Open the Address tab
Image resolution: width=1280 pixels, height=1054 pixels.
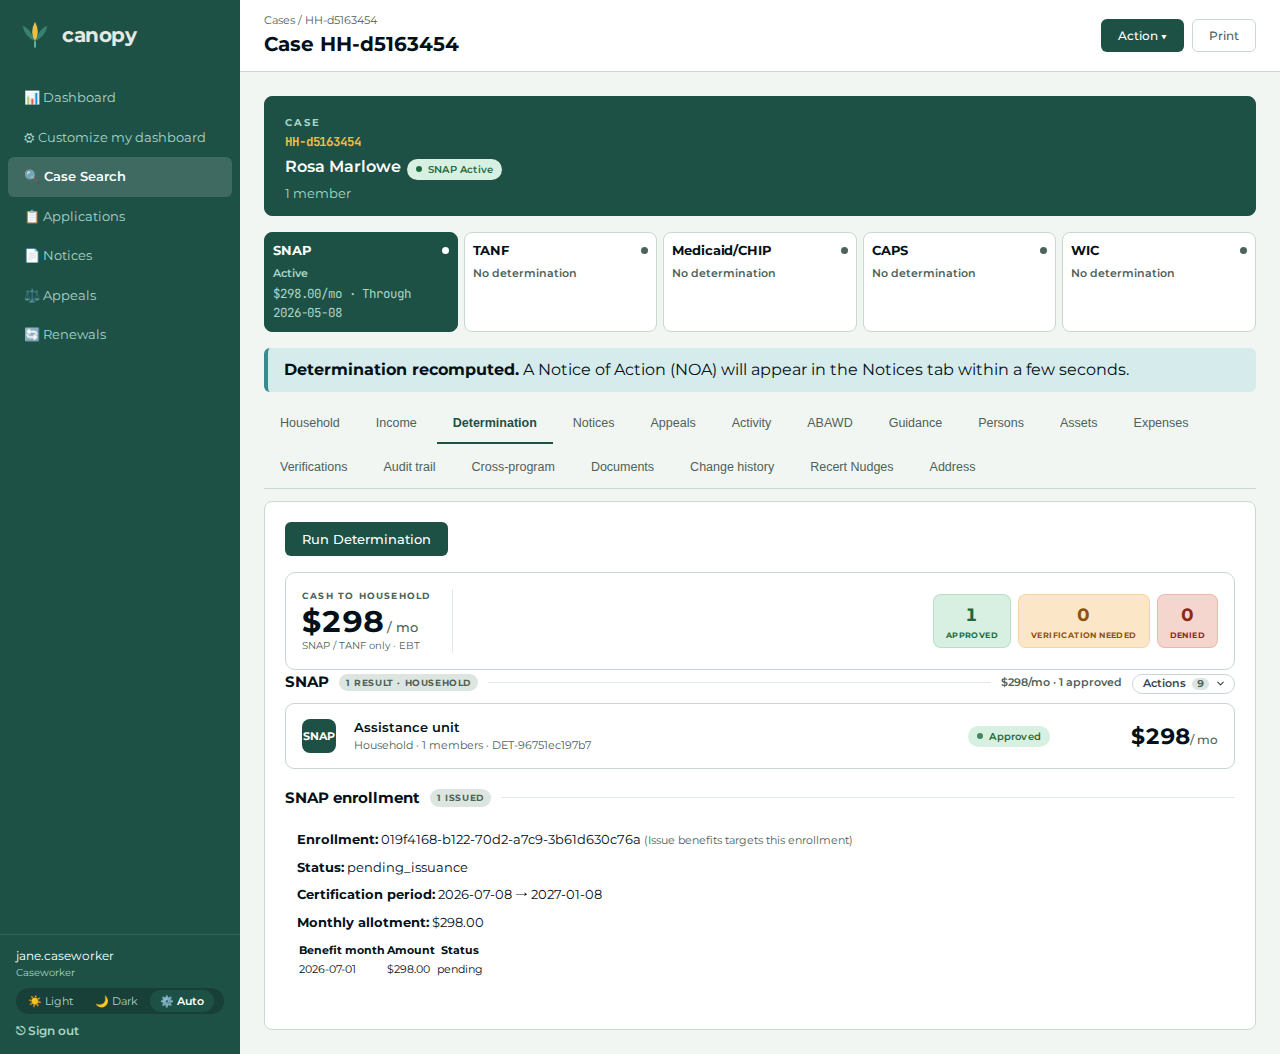click(952, 467)
